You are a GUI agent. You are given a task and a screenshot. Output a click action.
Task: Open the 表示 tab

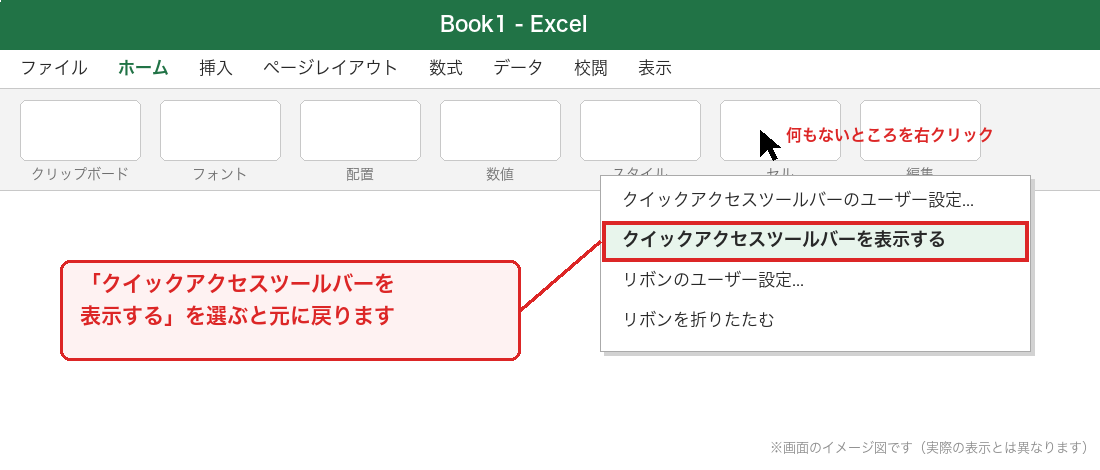click(x=655, y=68)
